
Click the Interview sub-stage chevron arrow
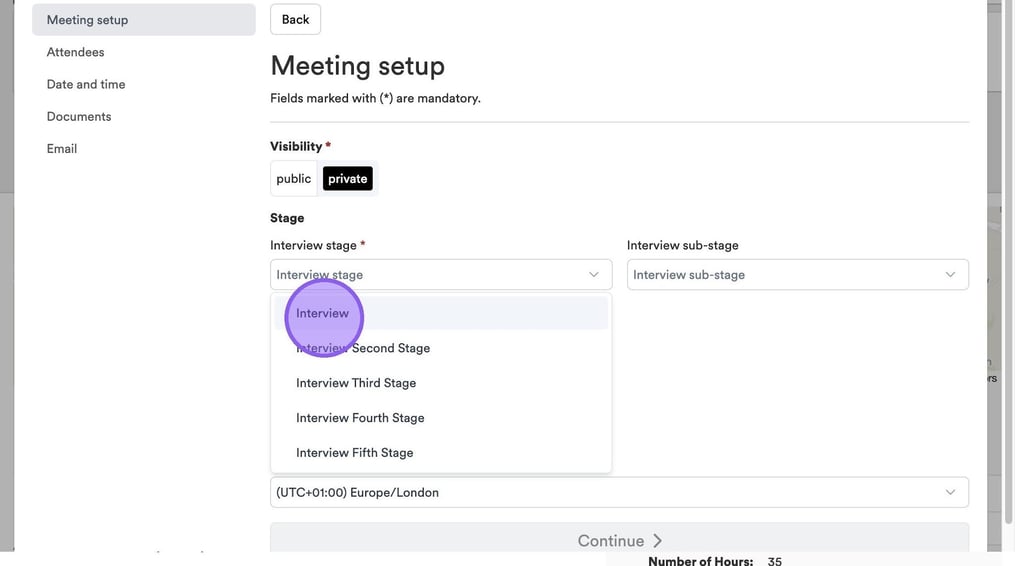(950, 275)
